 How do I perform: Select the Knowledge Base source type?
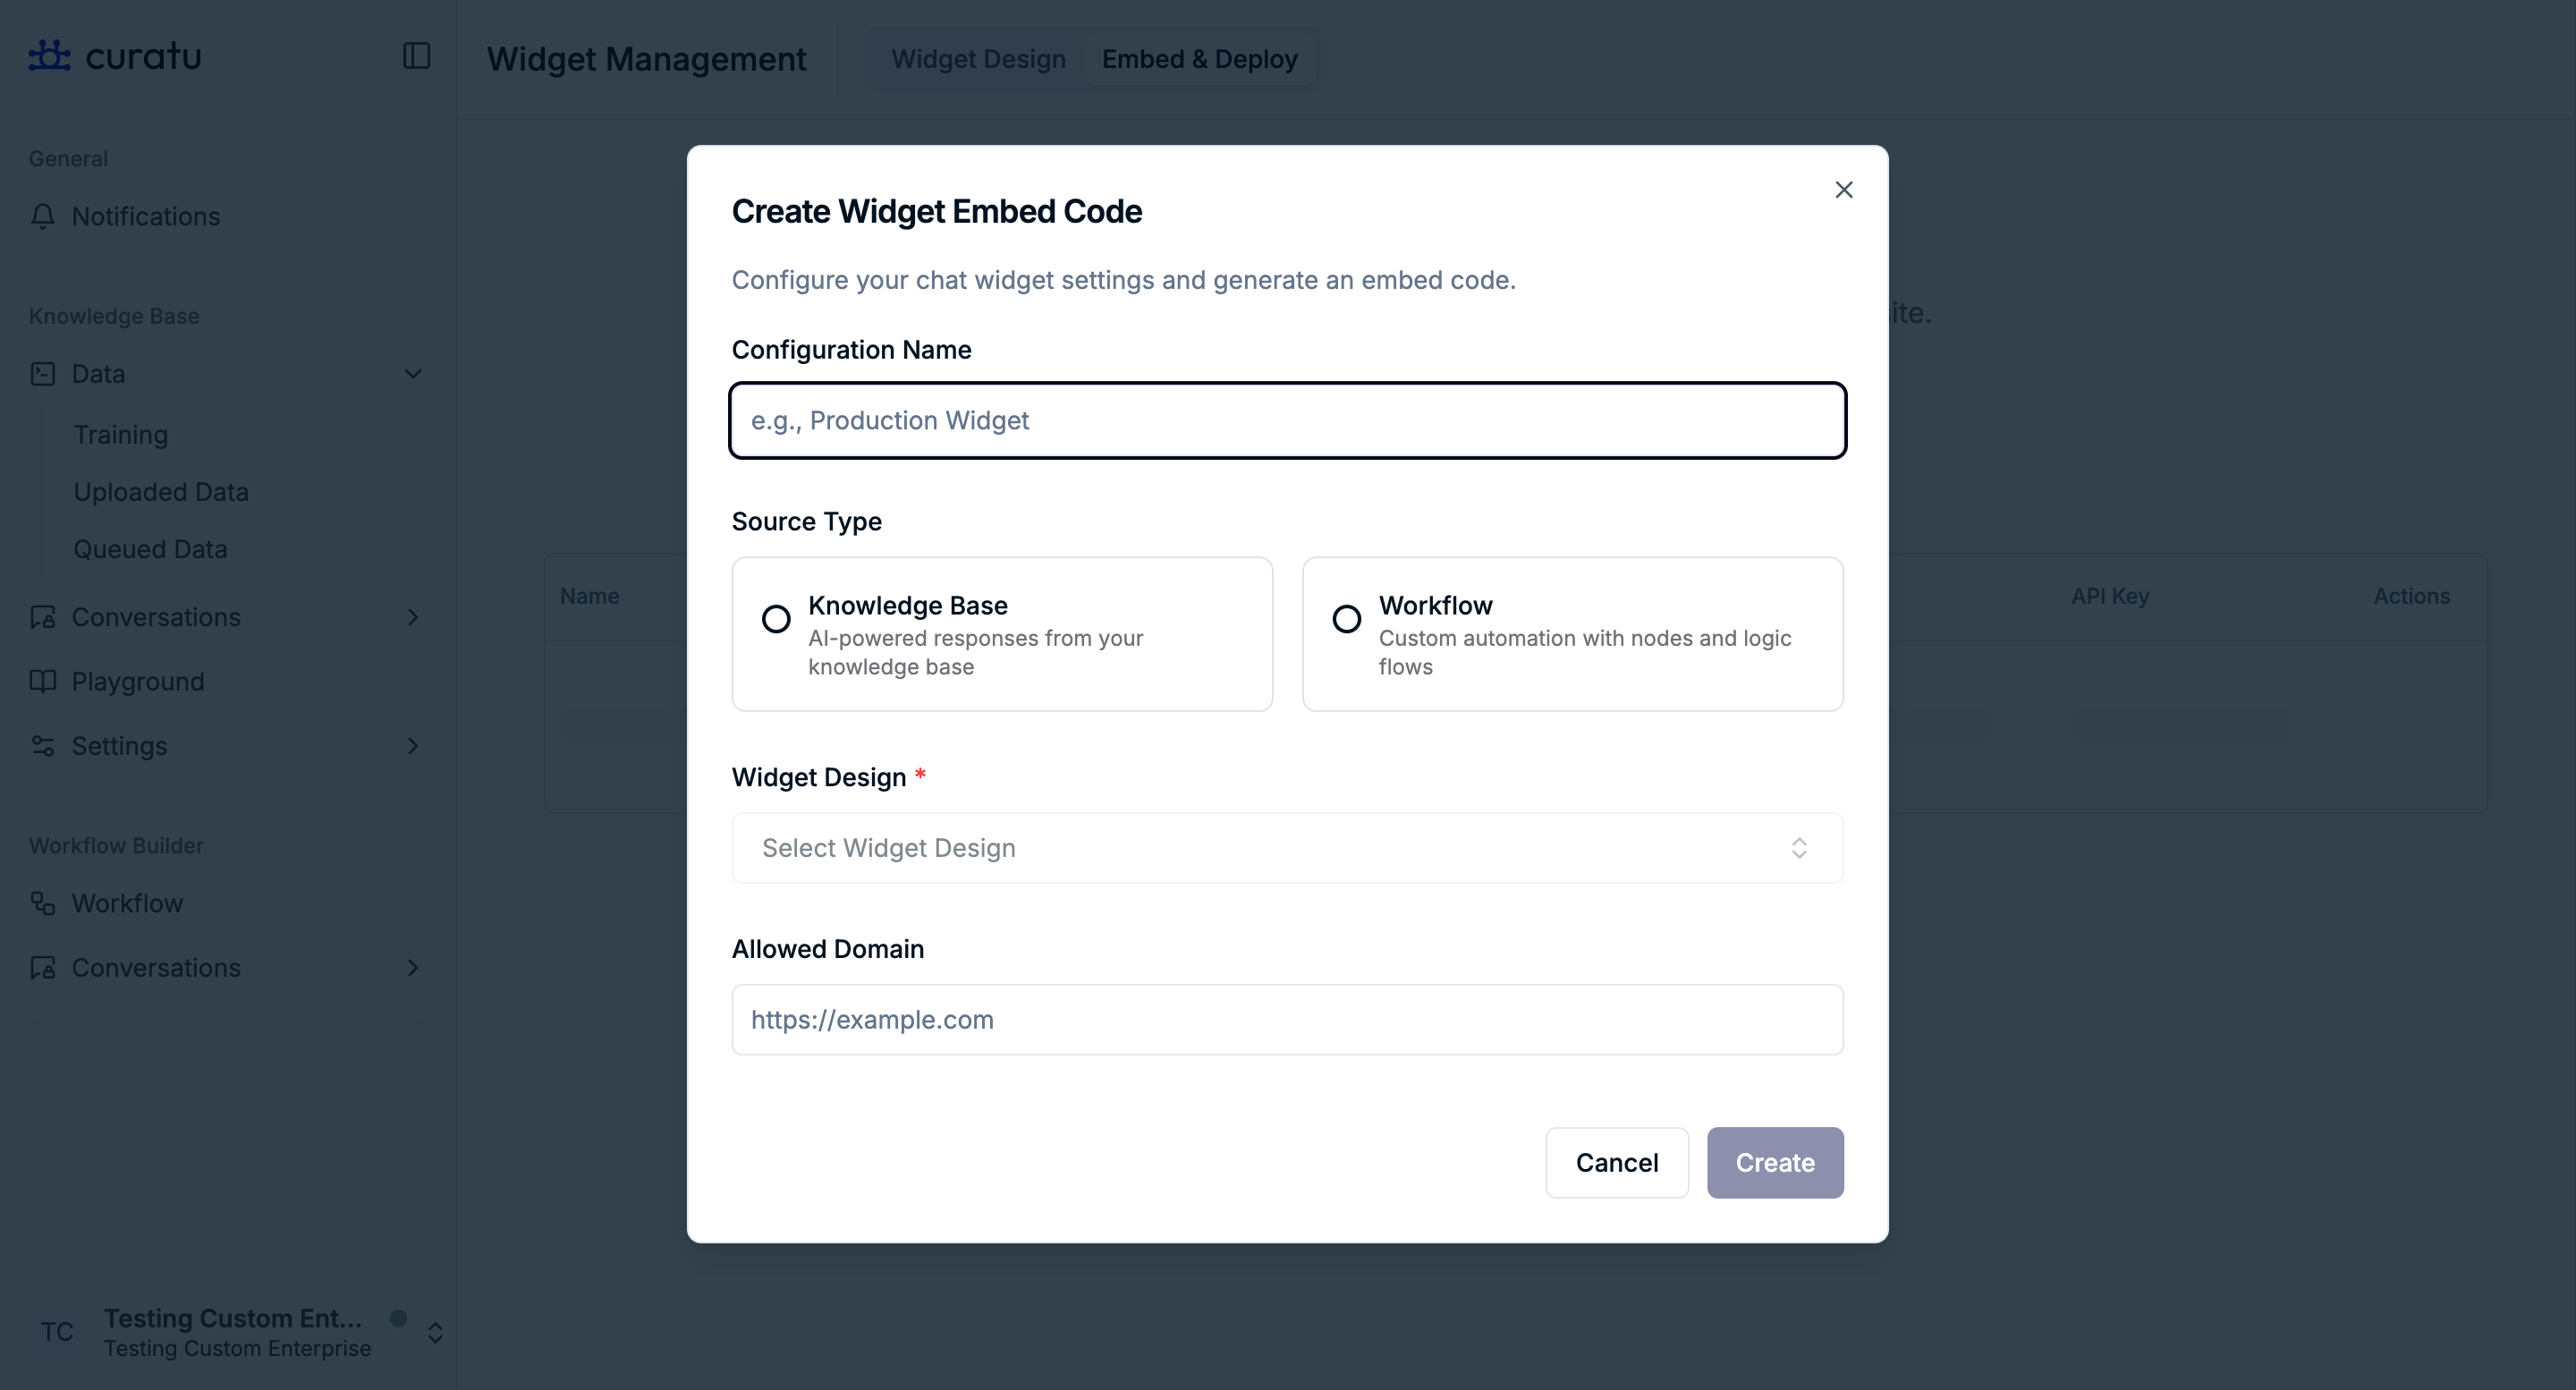click(776, 619)
